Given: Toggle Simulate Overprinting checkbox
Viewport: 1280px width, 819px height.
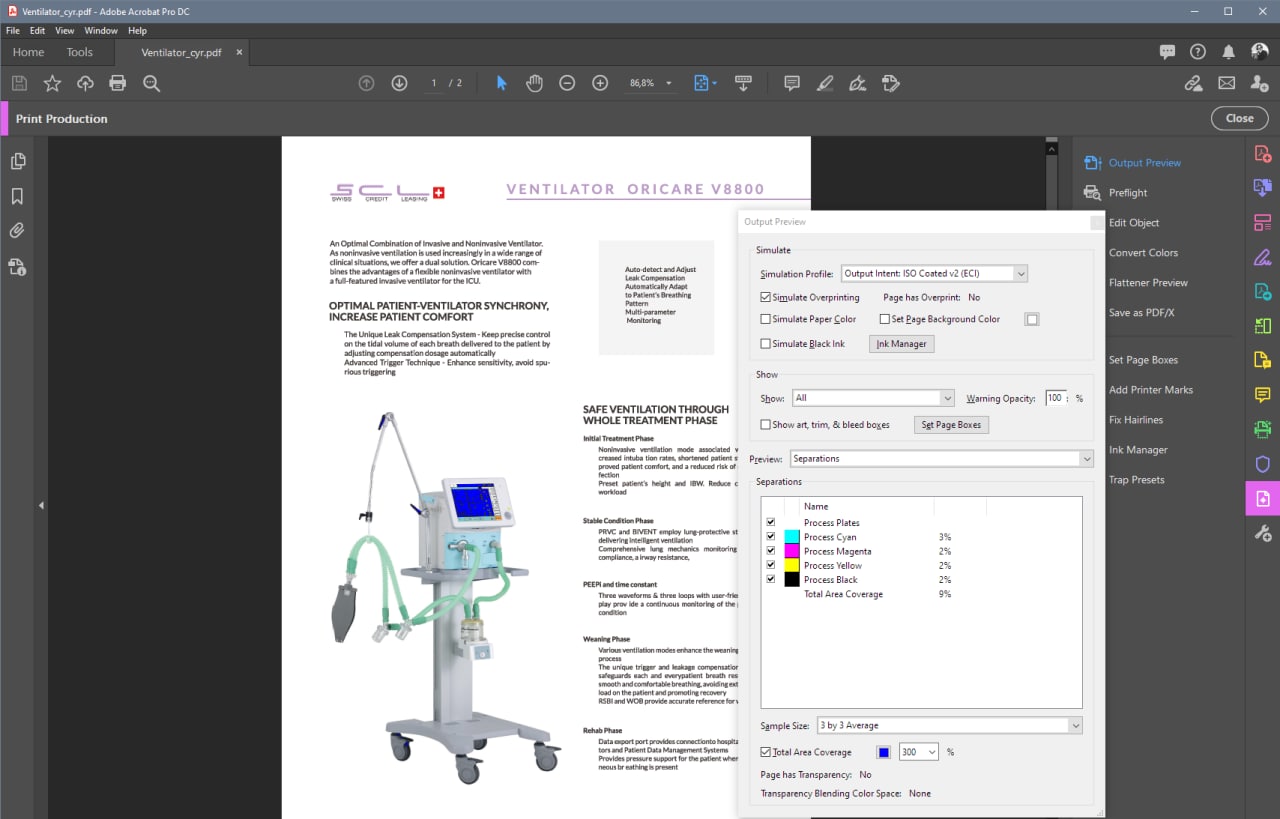Looking at the screenshot, I should (766, 297).
